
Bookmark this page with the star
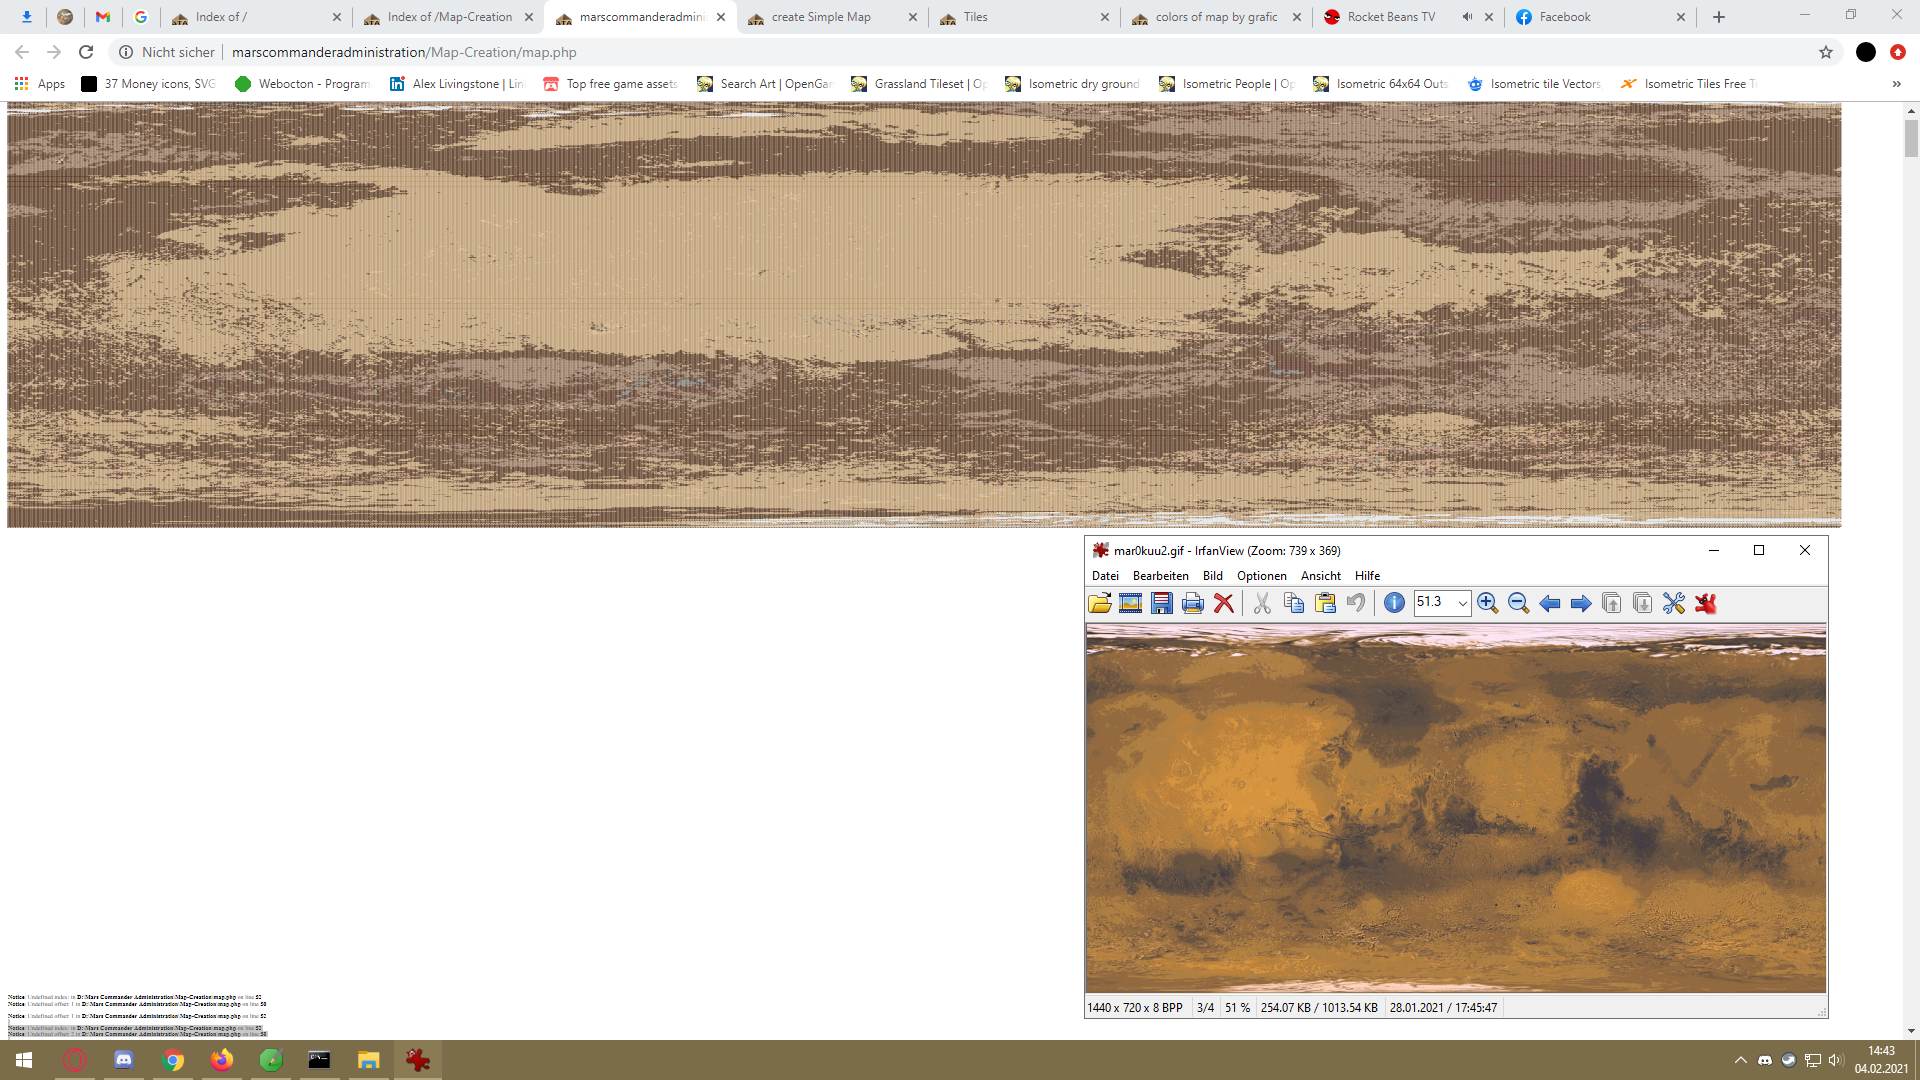(1826, 52)
